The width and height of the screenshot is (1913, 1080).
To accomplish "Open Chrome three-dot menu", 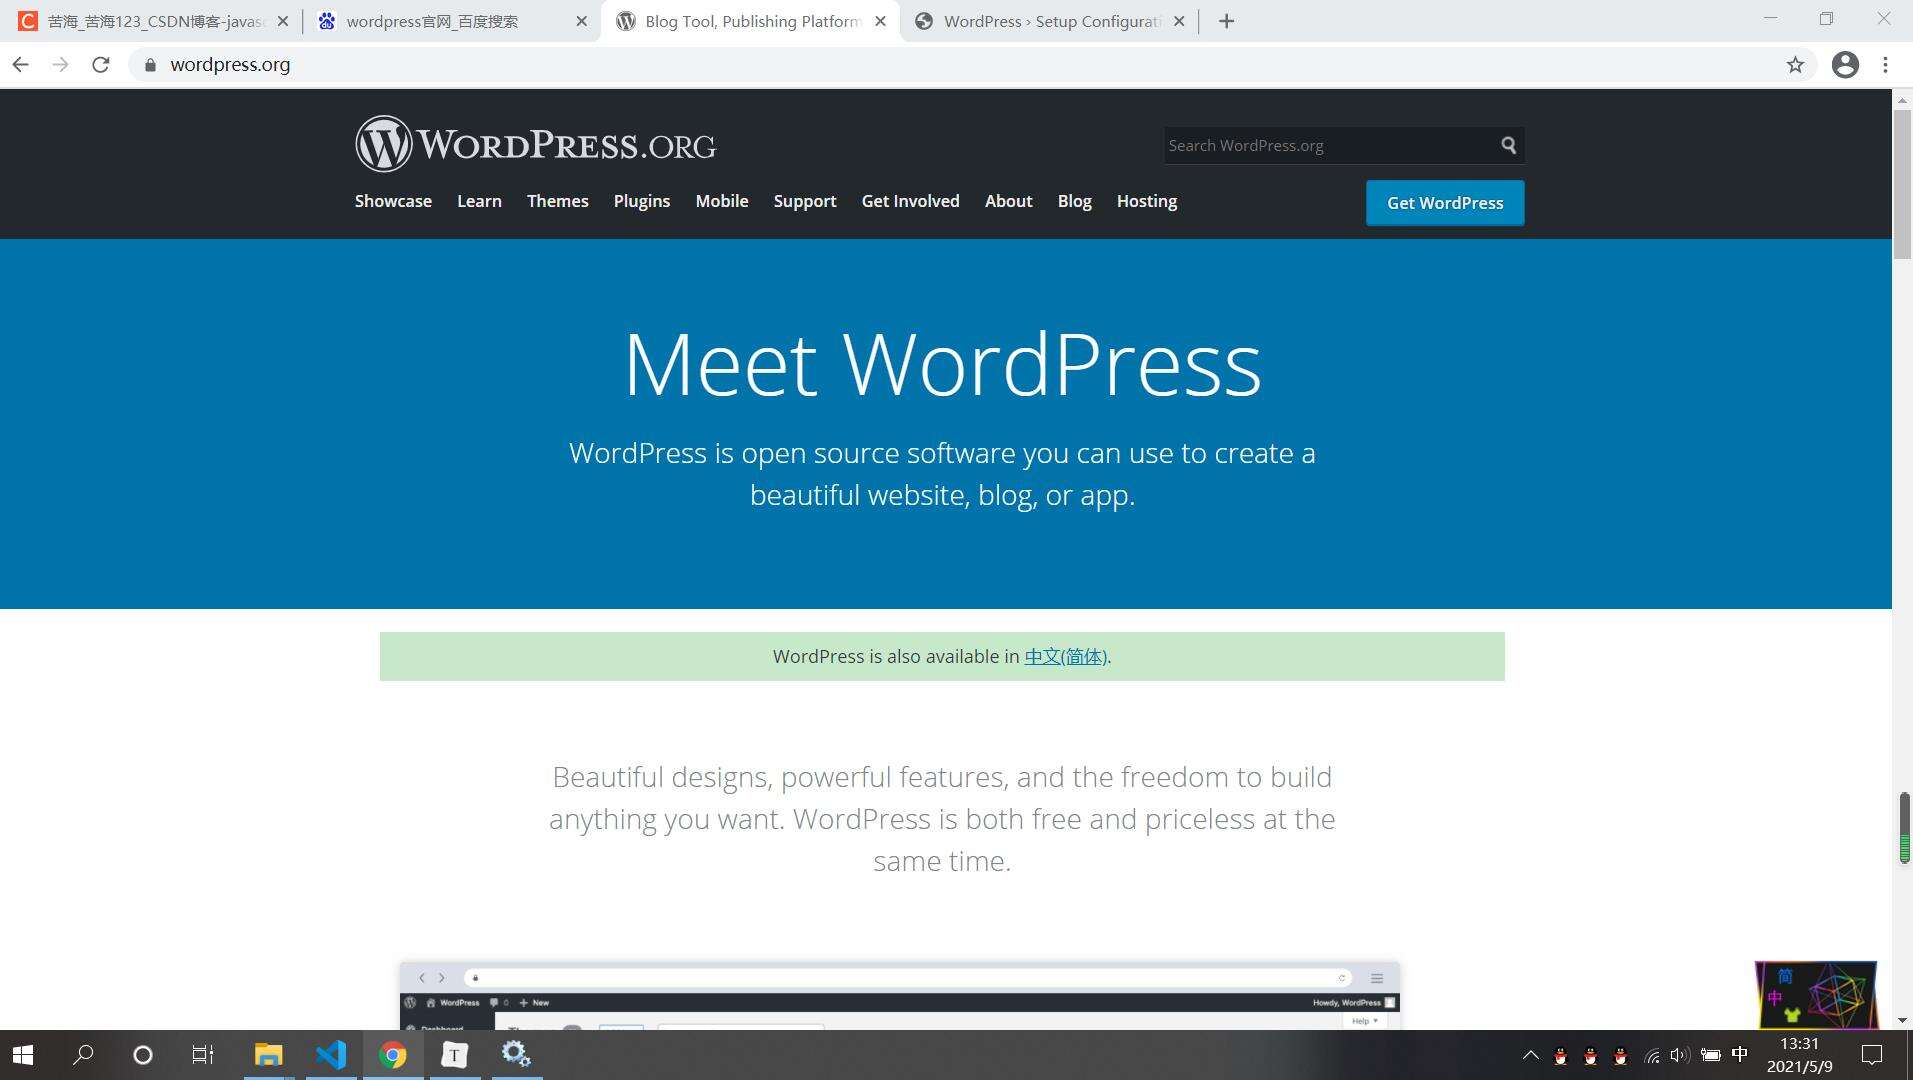I will pyautogui.click(x=1885, y=65).
